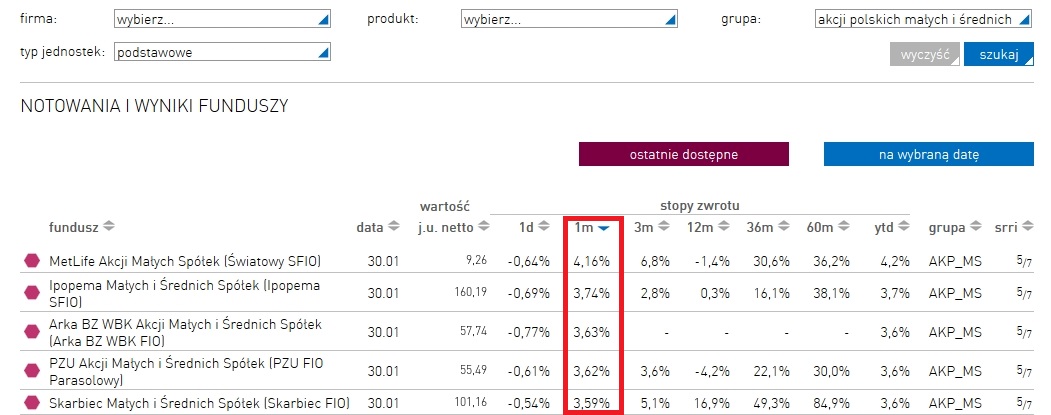The width and height of the screenshot is (1051, 415).
Task: Select the na wybraną datę tab
Action: tap(929, 154)
